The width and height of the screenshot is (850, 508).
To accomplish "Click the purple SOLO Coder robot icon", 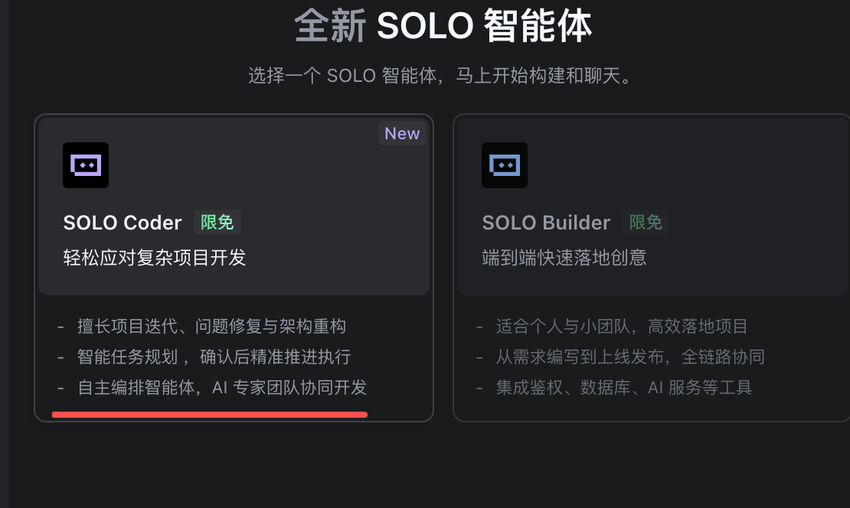I will [86, 165].
